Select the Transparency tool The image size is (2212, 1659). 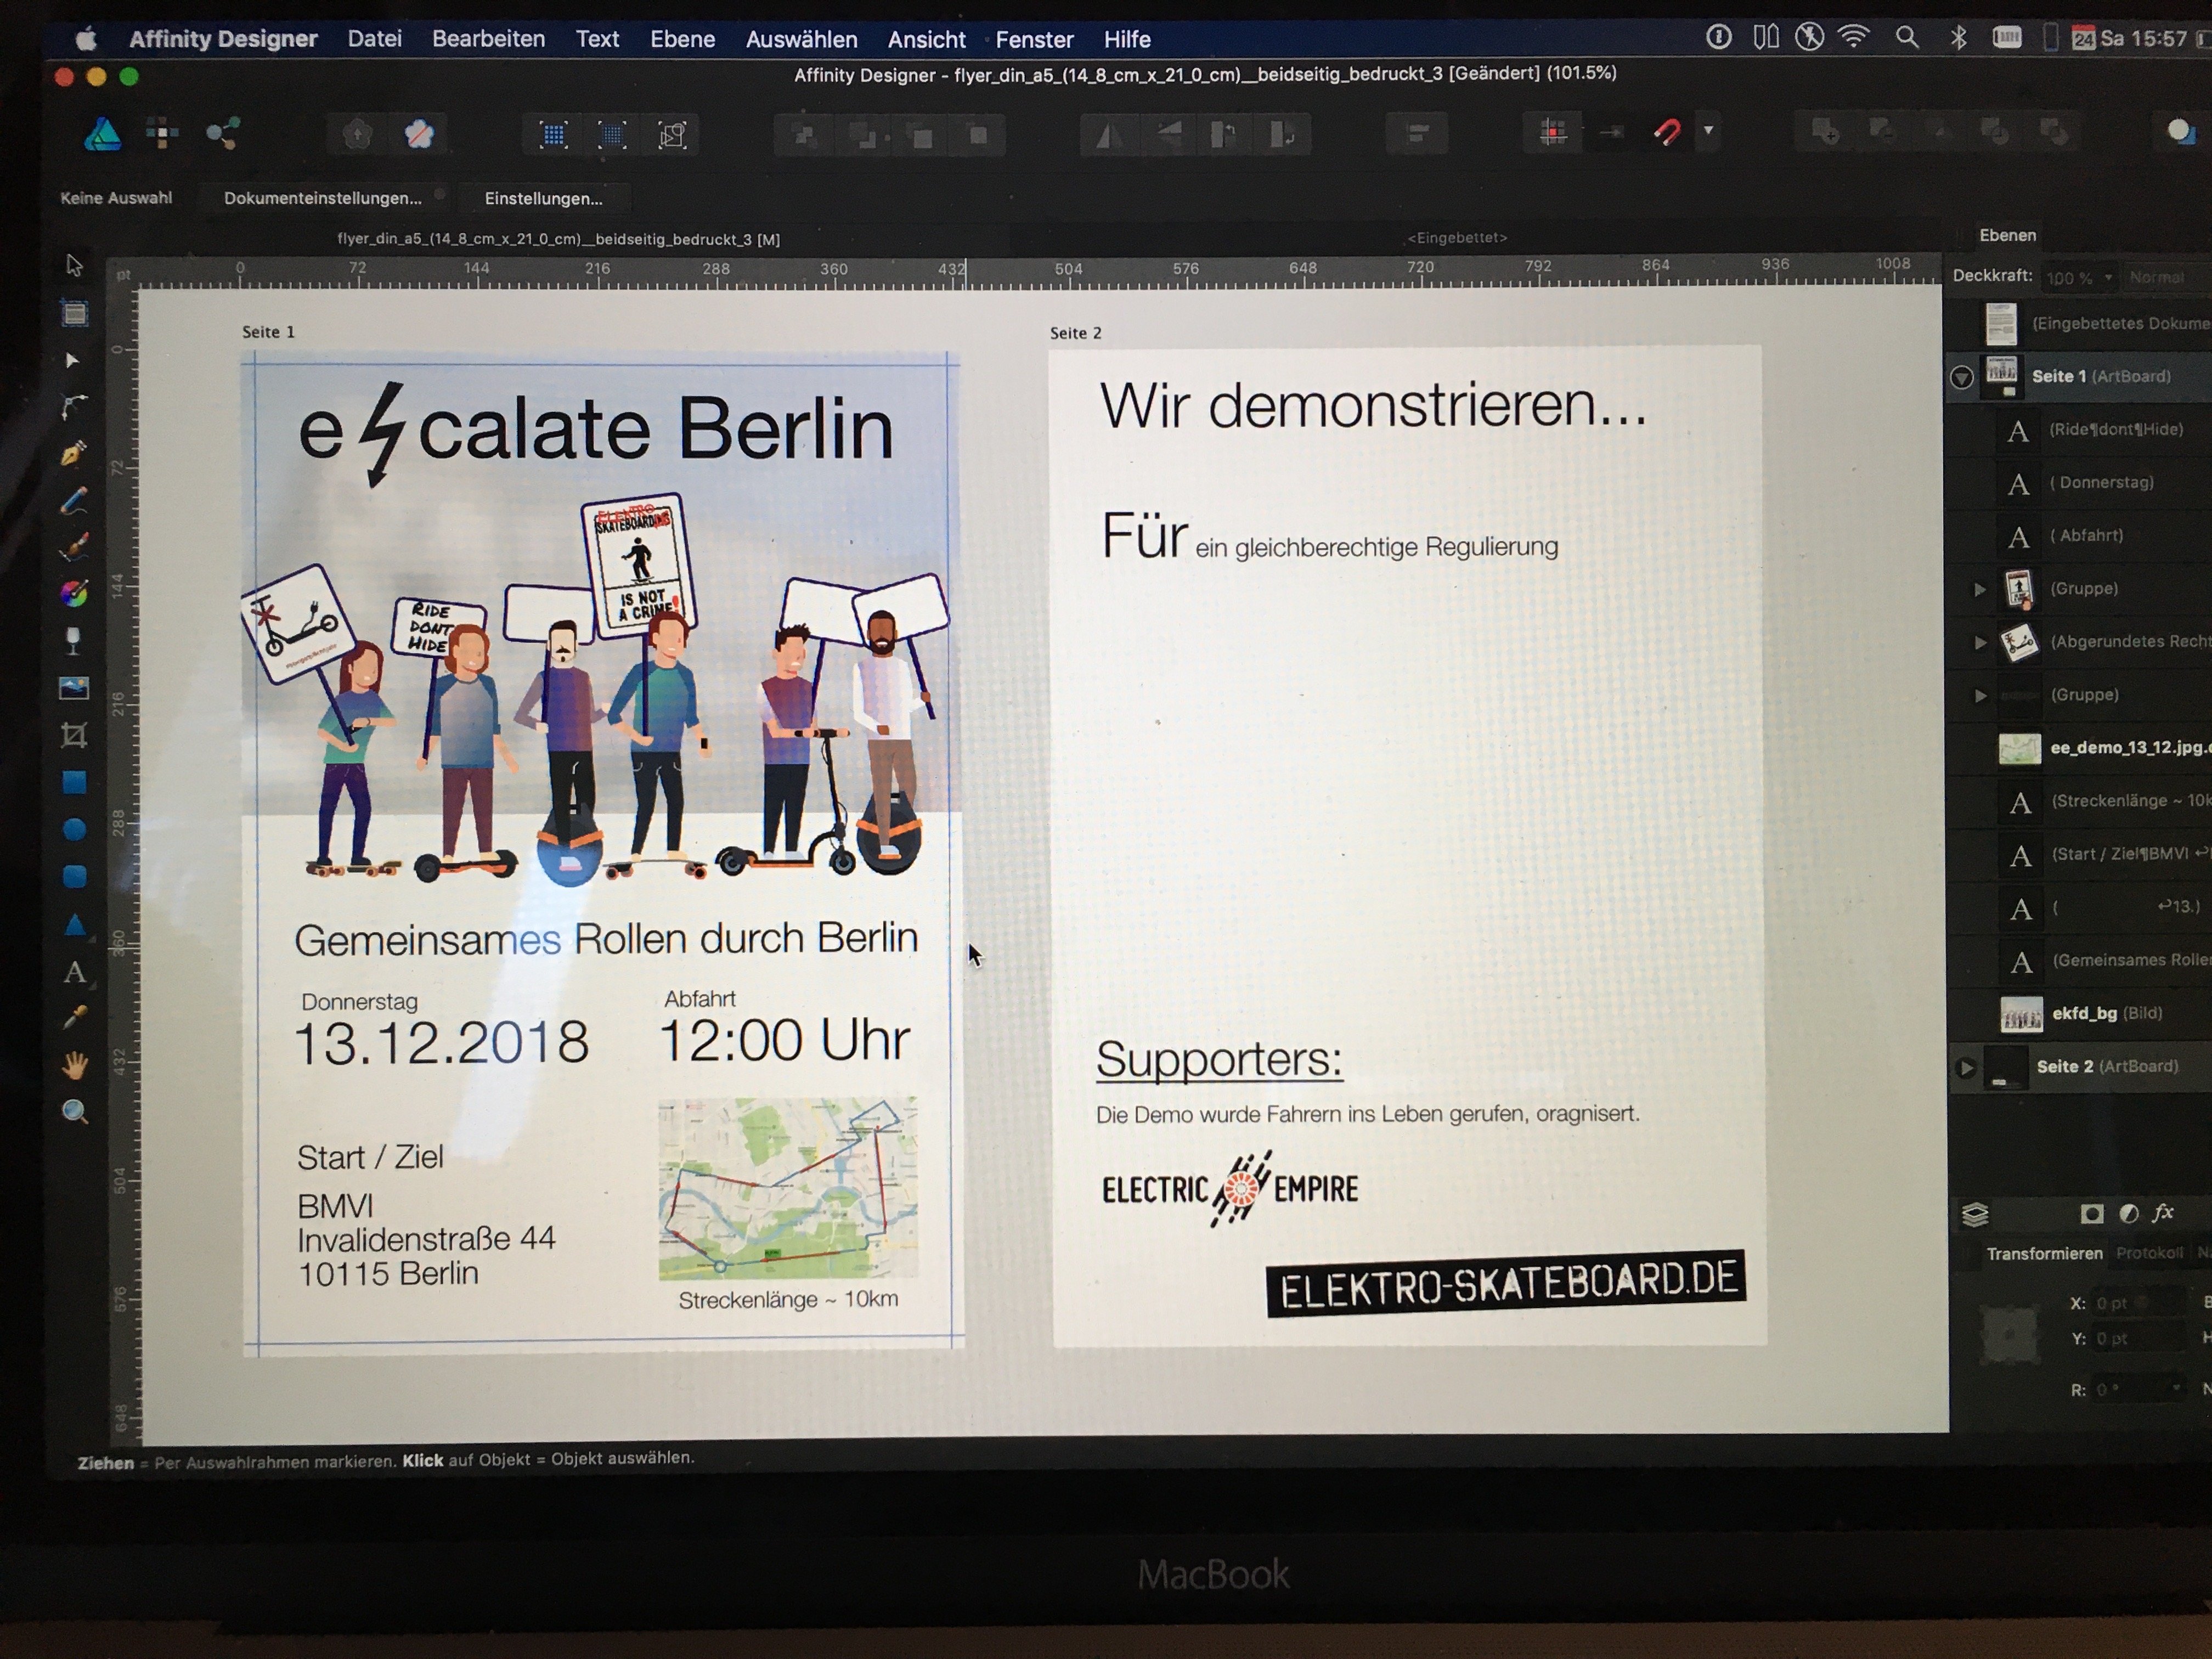point(73,640)
